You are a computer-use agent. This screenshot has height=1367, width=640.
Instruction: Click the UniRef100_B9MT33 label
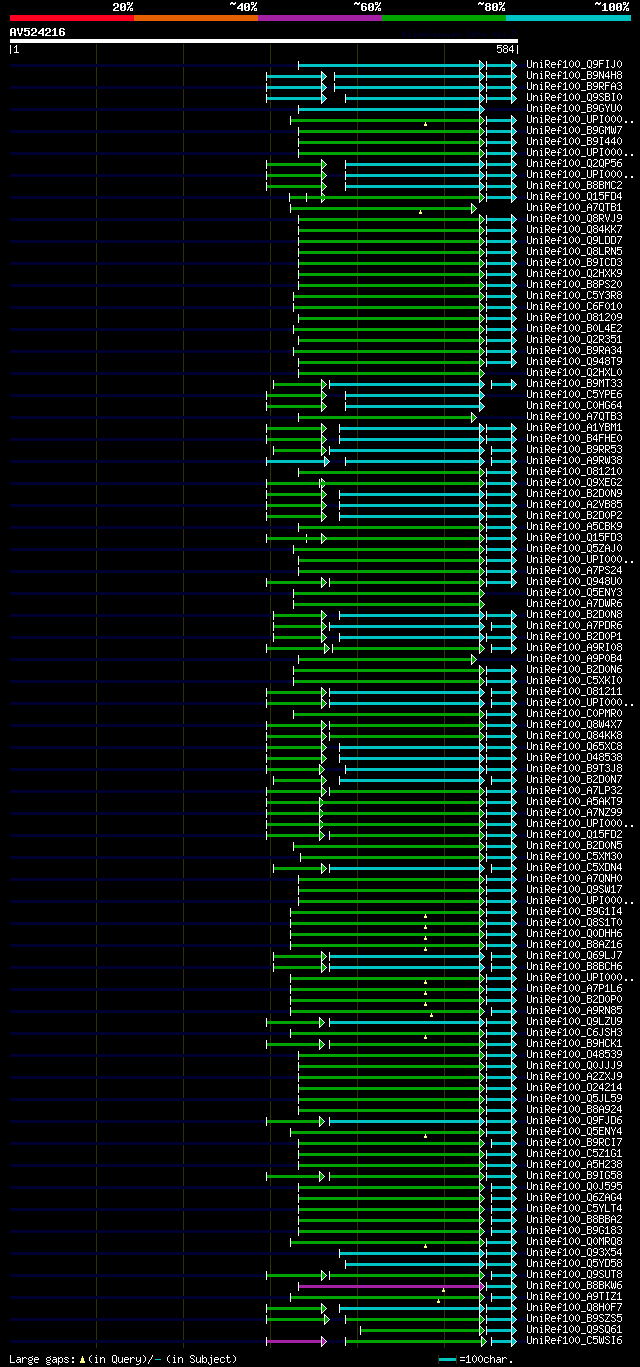point(573,383)
